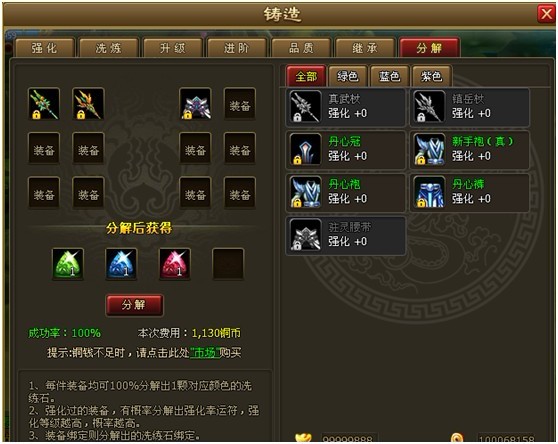Screen dimensions: 558x444
Task: Click the red refining stone reward icon
Action: pos(175,264)
